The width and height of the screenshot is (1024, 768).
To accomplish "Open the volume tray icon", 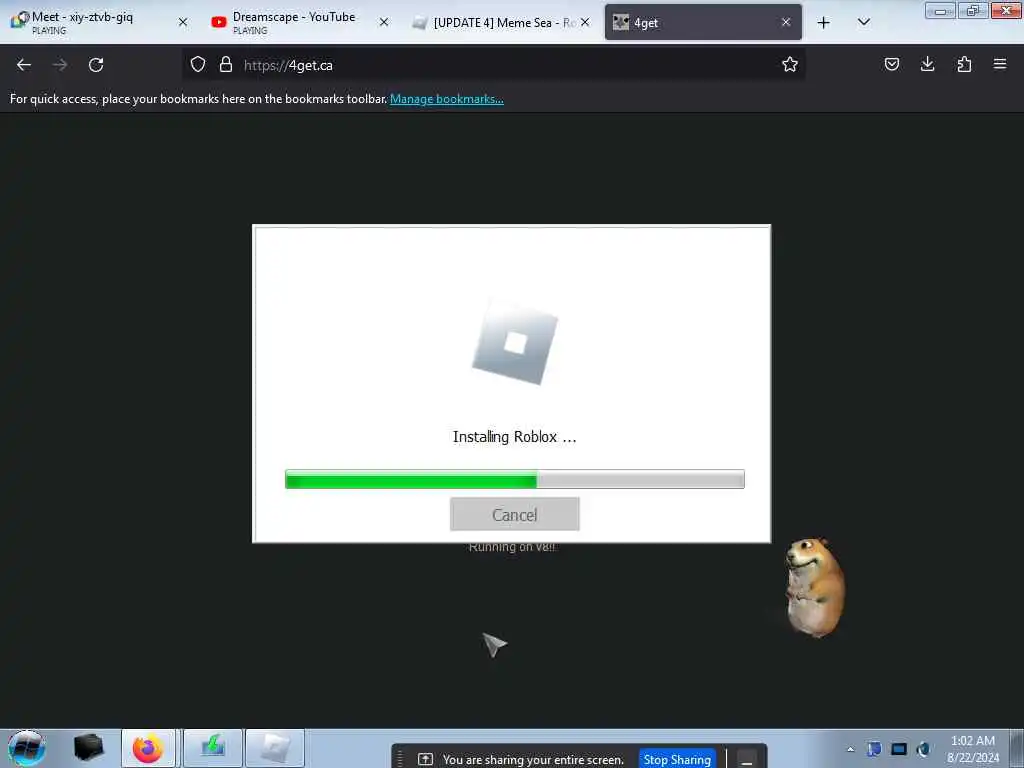I will [923, 749].
